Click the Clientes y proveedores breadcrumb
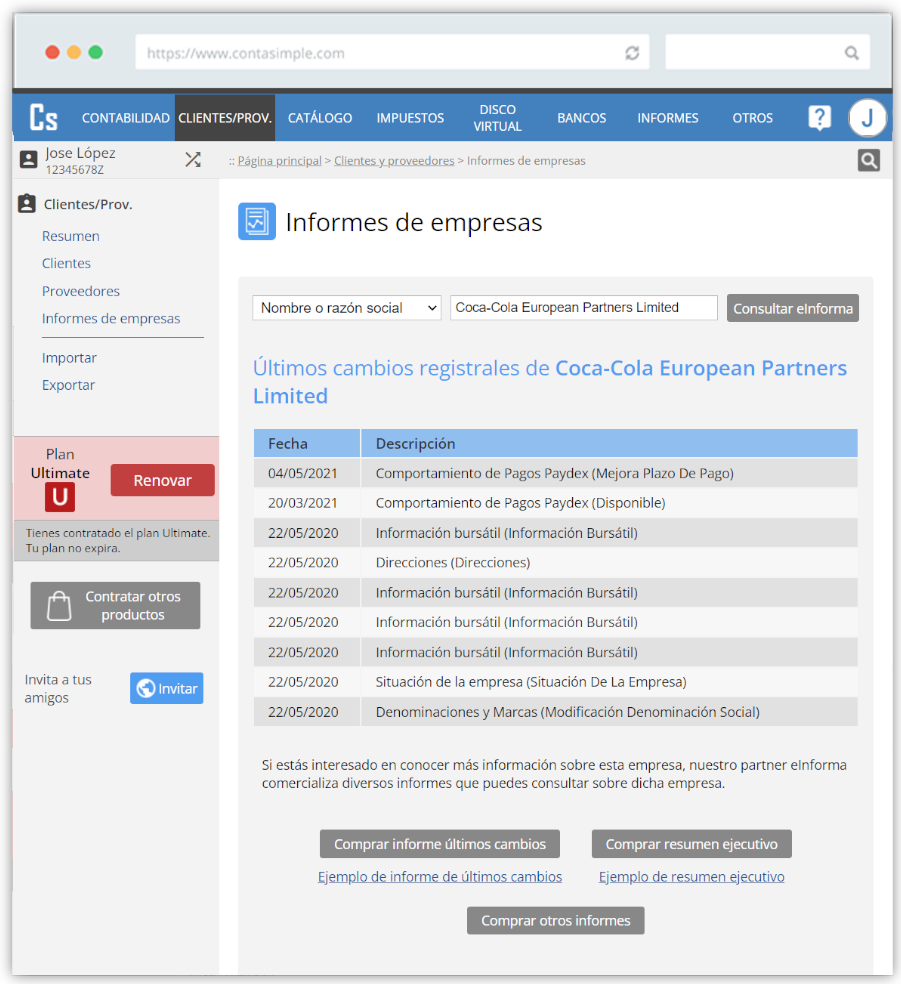This screenshot has width=901, height=984. [394, 161]
